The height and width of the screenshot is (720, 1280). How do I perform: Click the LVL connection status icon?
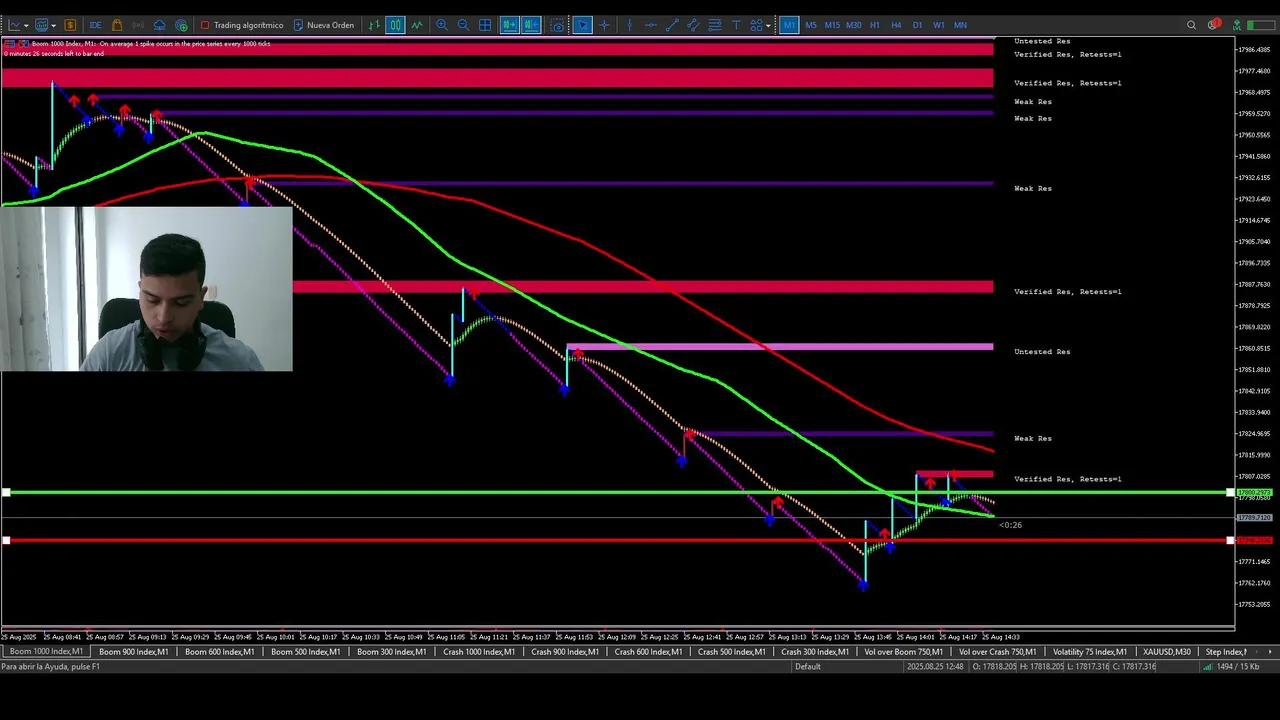(x=1237, y=25)
